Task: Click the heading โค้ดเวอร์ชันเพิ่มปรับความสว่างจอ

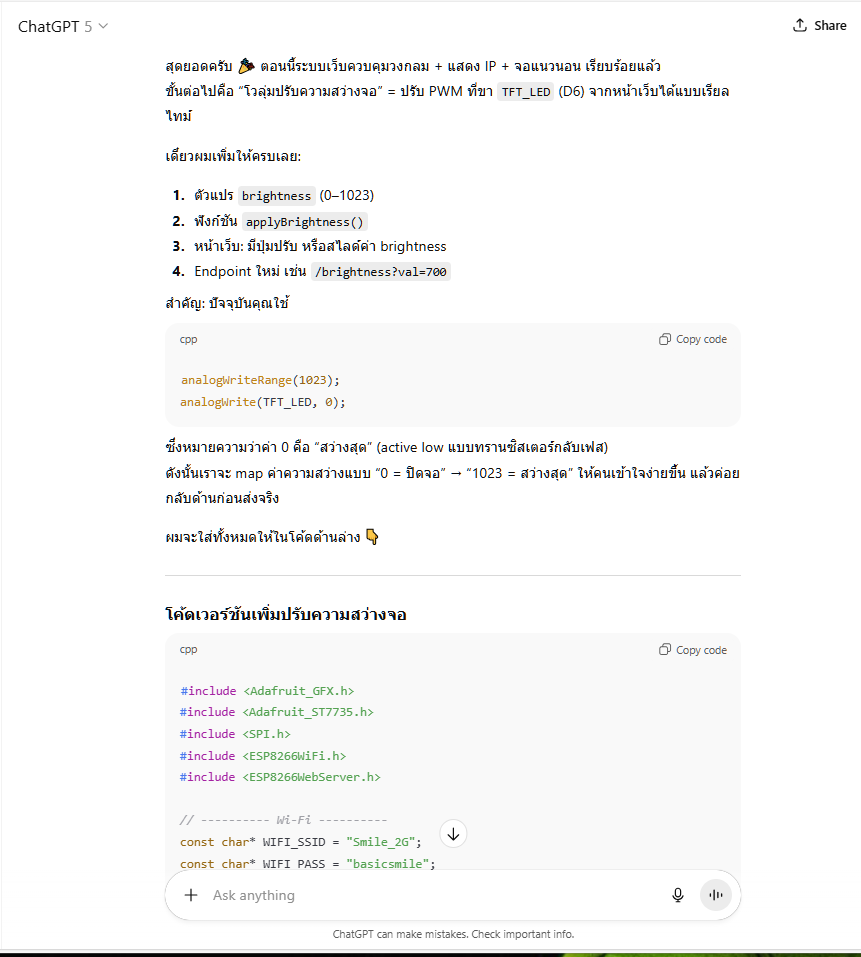Action: [285, 614]
